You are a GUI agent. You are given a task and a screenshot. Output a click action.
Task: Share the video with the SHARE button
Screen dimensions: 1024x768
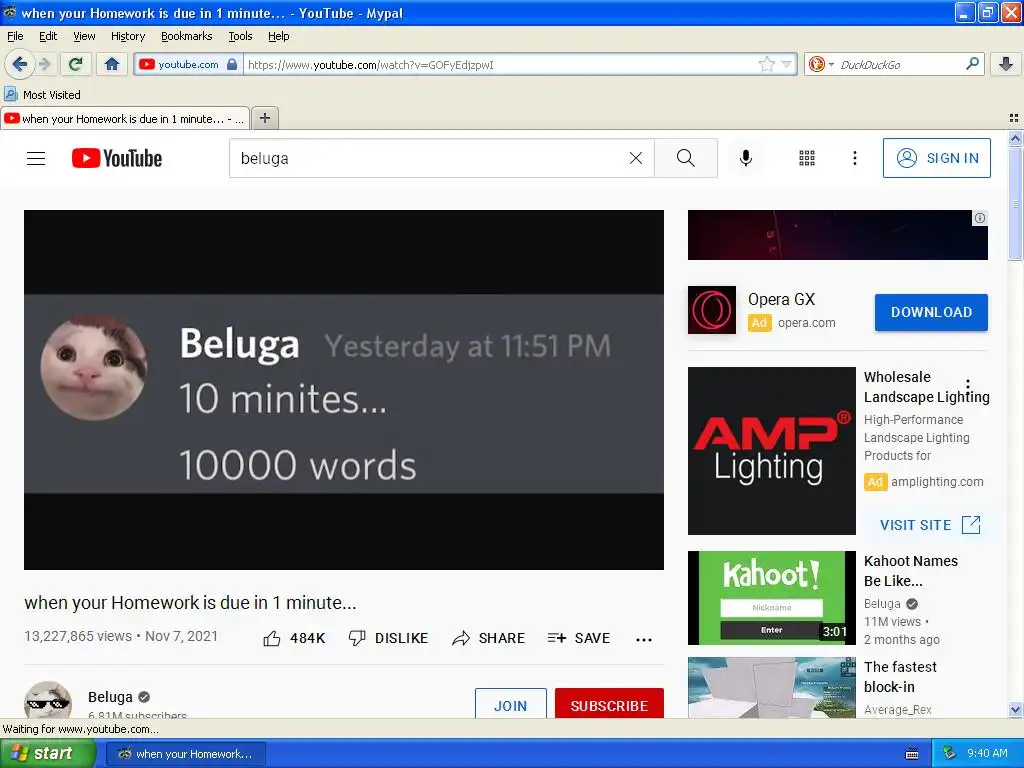click(x=488, y=638)
